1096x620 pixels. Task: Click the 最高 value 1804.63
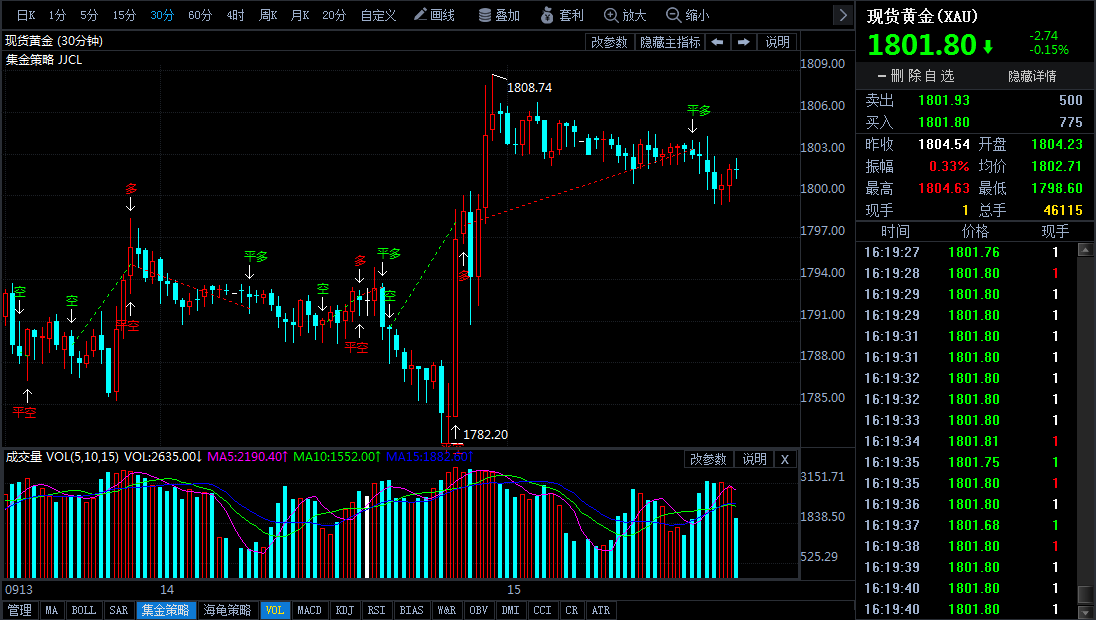pyautogui.click(x=944, y=188)
